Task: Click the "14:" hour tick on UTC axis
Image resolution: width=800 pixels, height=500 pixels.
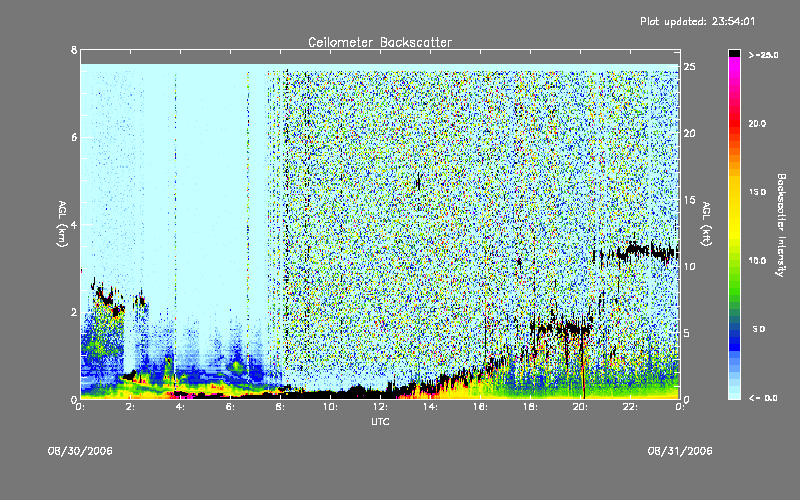Action: [430, 407]
